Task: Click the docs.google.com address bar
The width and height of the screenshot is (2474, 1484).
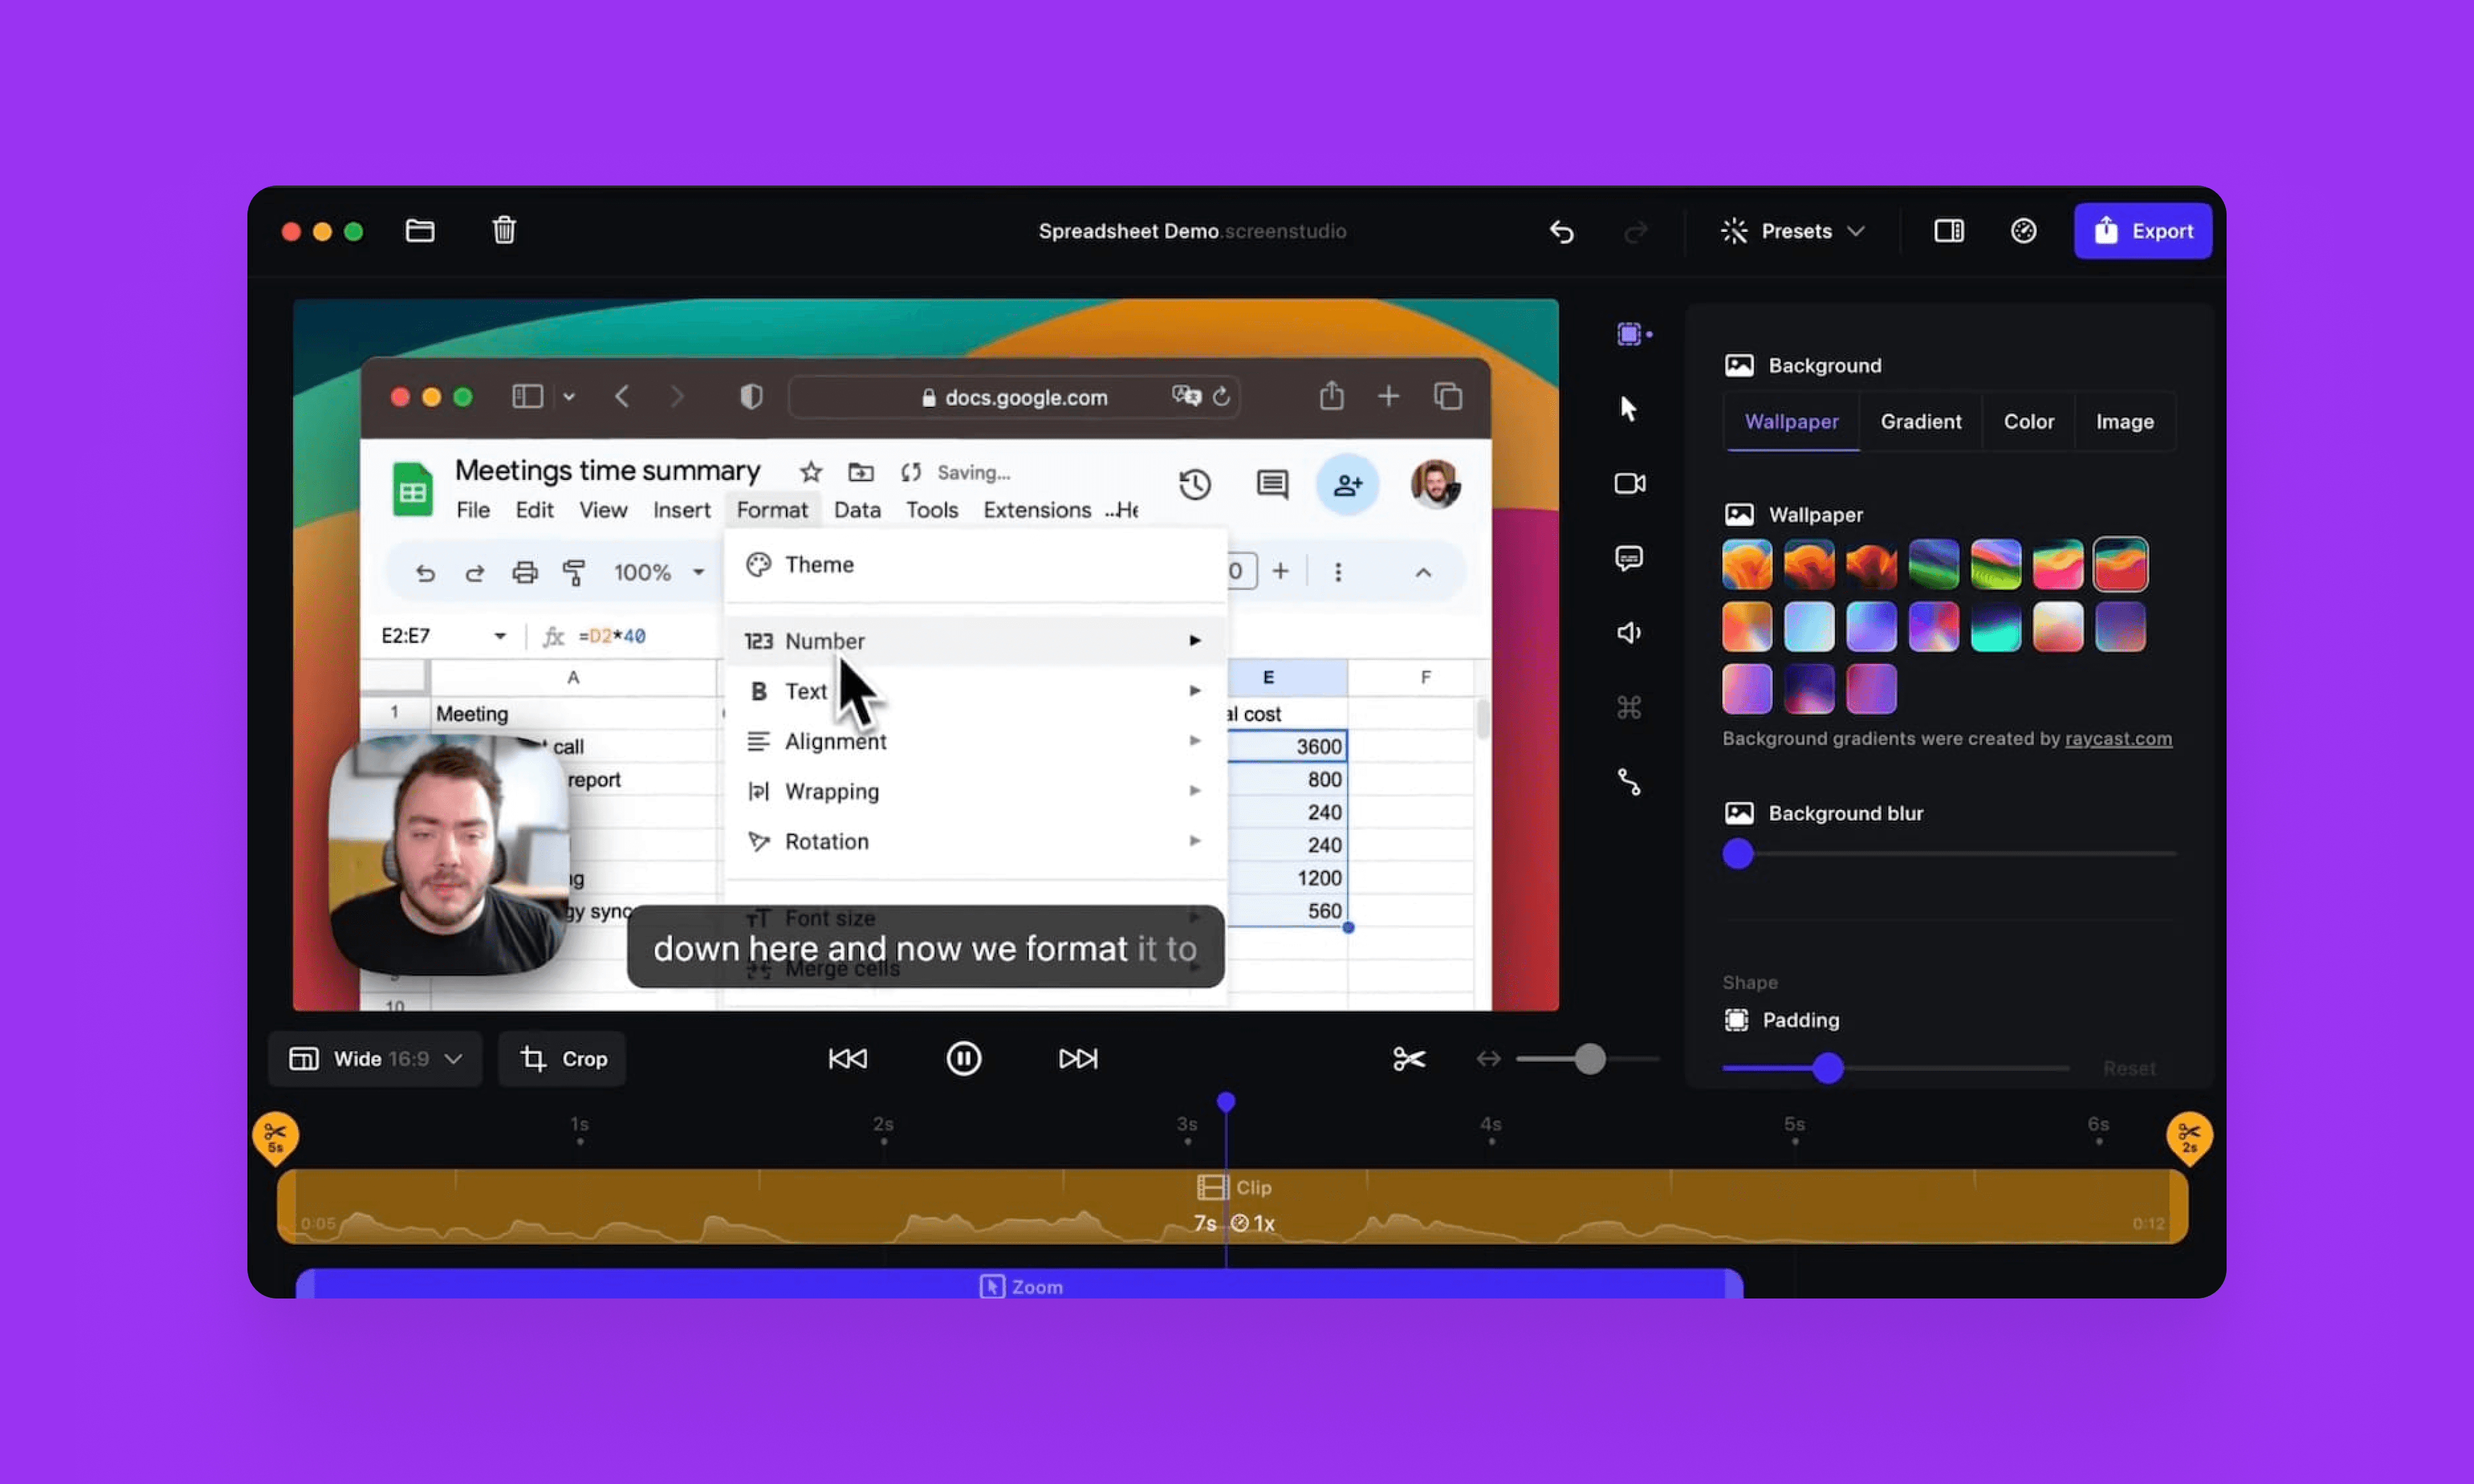Action: point(1014,397)
